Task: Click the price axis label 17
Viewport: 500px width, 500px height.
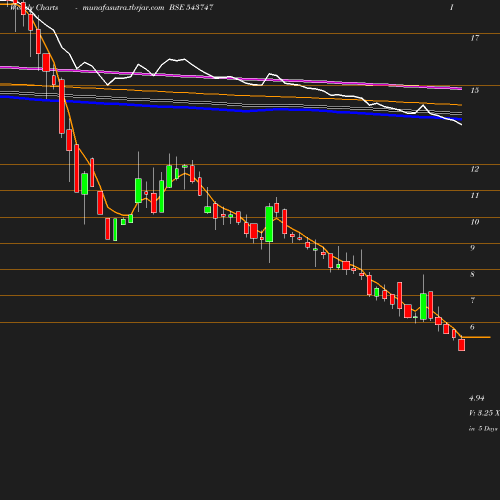Action: [475, 38]
